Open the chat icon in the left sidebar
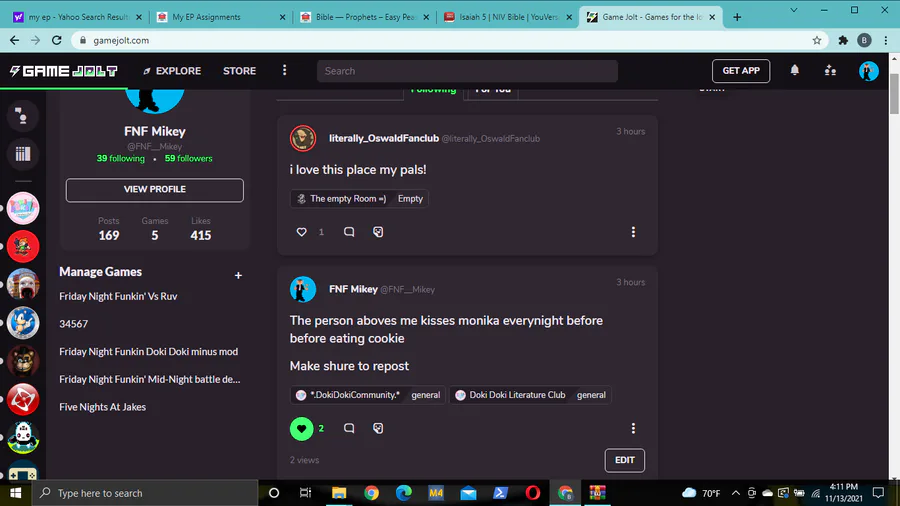 pyautogui.click(x=23, y=116)
